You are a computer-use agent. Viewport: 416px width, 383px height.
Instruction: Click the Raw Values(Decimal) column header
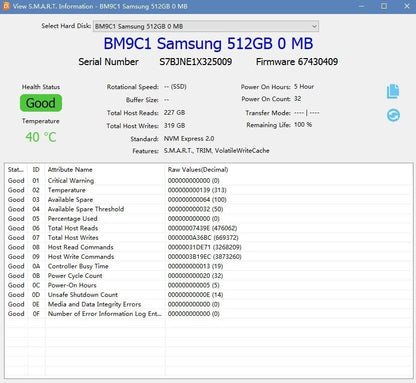coord(198,170)
